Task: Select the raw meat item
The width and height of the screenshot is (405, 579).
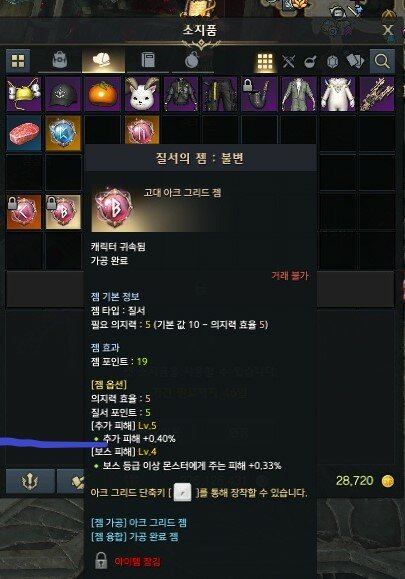Action: click(x=24, y=133)
